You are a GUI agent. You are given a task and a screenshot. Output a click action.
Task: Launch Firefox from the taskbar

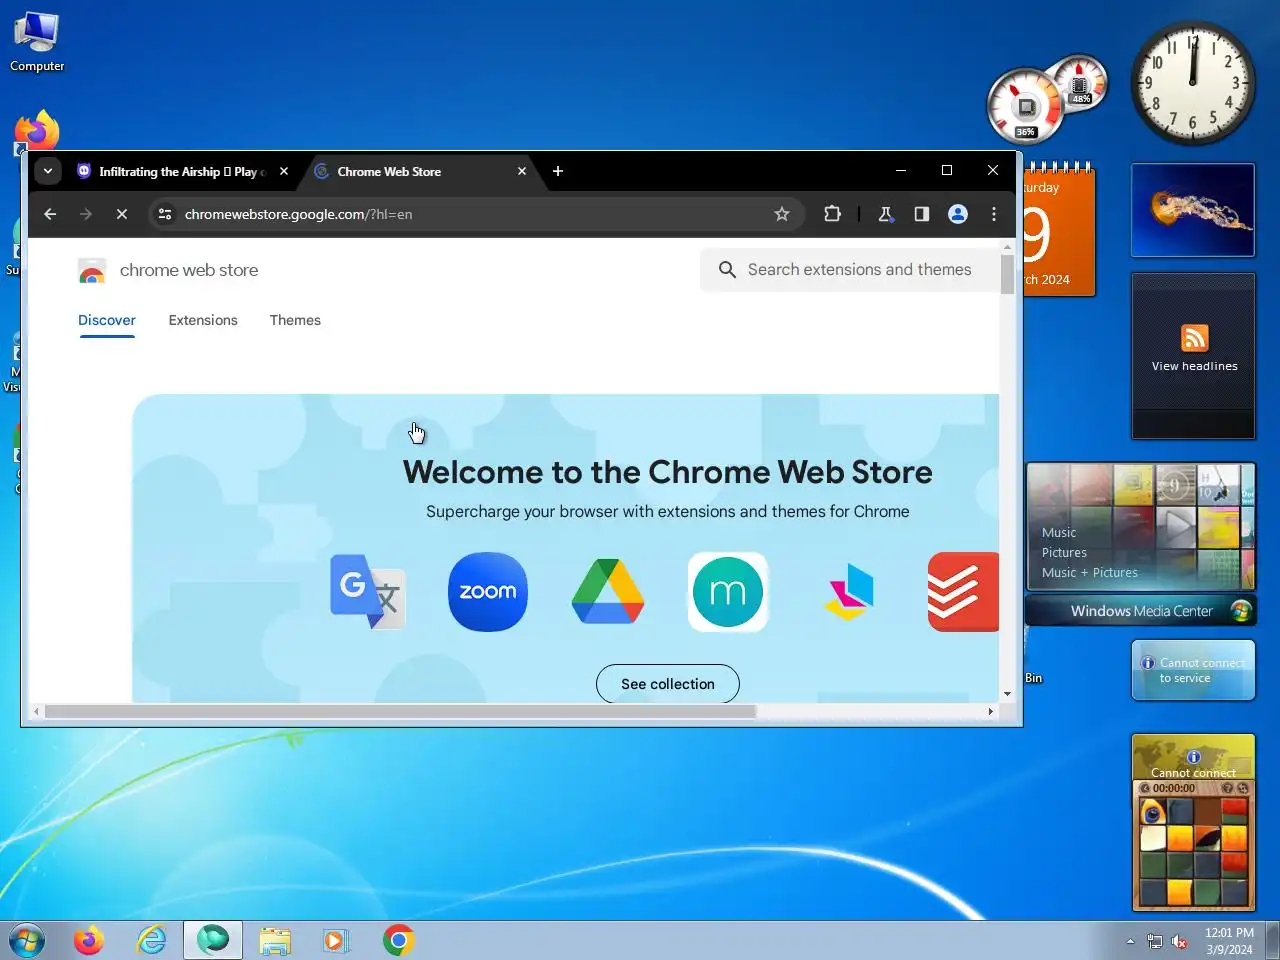point(89,940)
